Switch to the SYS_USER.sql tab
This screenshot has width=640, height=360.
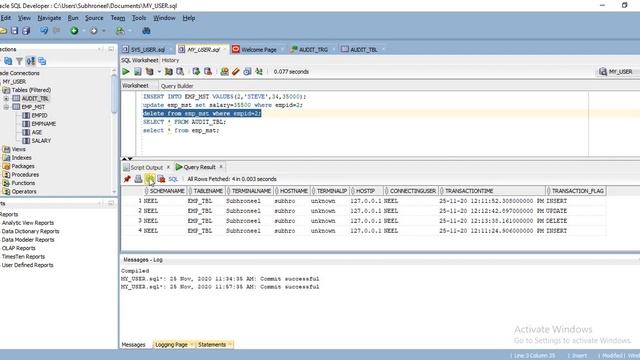pos(147,49)
